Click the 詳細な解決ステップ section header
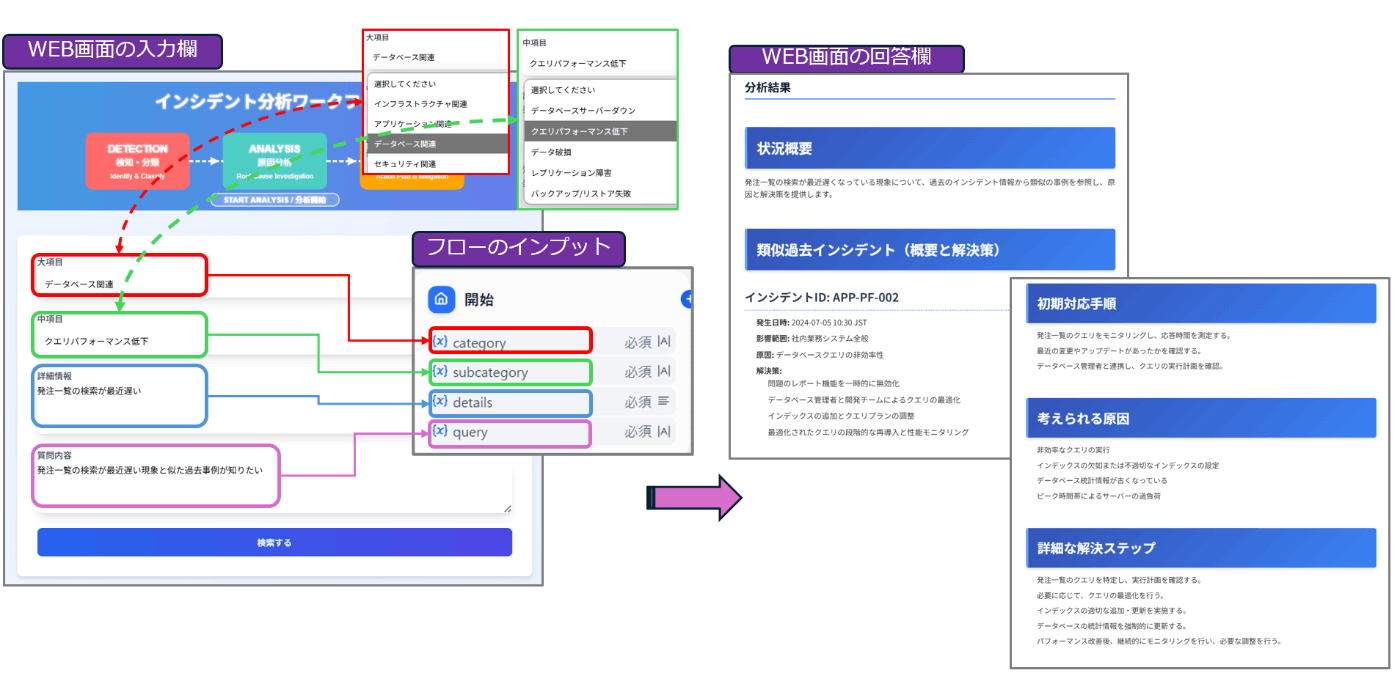This screenshot has width=1400, height=695. [x=1201, y=548]
